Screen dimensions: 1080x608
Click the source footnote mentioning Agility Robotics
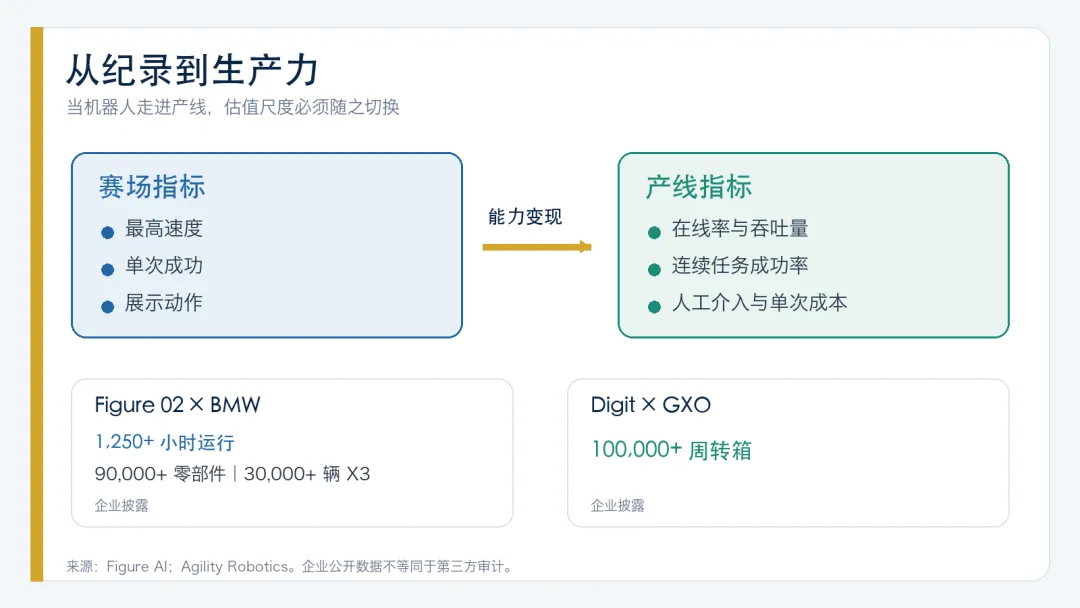(291, 567)
